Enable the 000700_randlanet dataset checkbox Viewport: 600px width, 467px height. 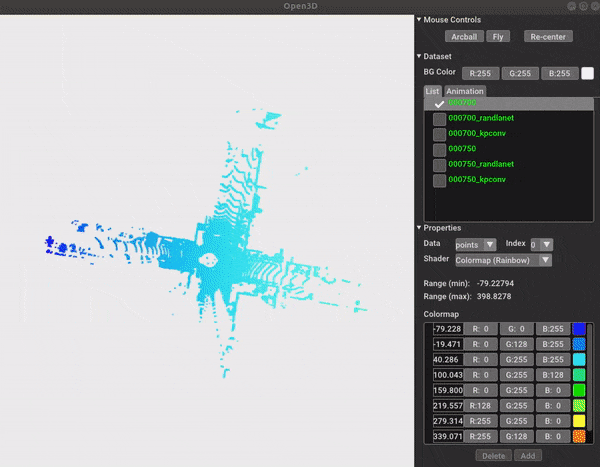pyautogui.click(x=439, y=119)
